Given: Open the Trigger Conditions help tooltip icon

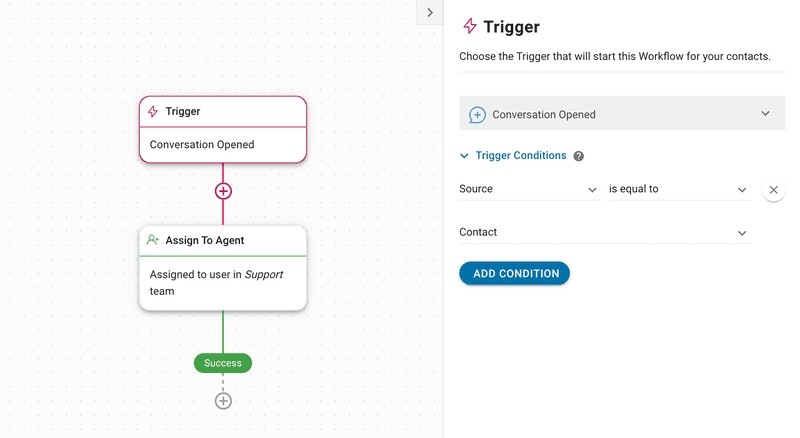Looking at the screenshot, I should (x=578, y=156).
